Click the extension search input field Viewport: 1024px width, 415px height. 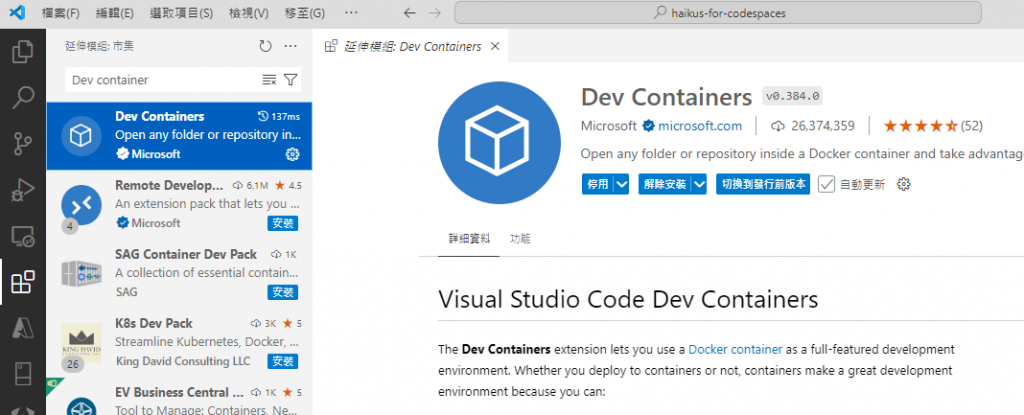tap(160, 80)
